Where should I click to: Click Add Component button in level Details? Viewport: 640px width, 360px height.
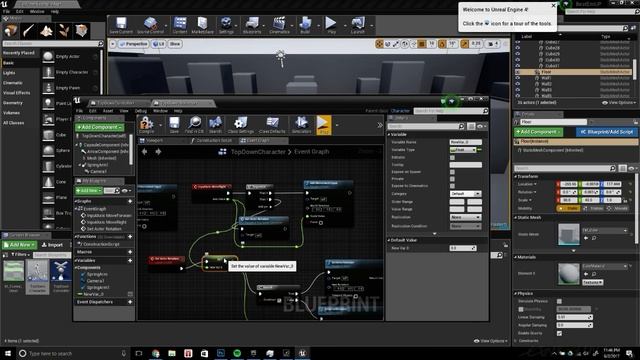(538, 132)
